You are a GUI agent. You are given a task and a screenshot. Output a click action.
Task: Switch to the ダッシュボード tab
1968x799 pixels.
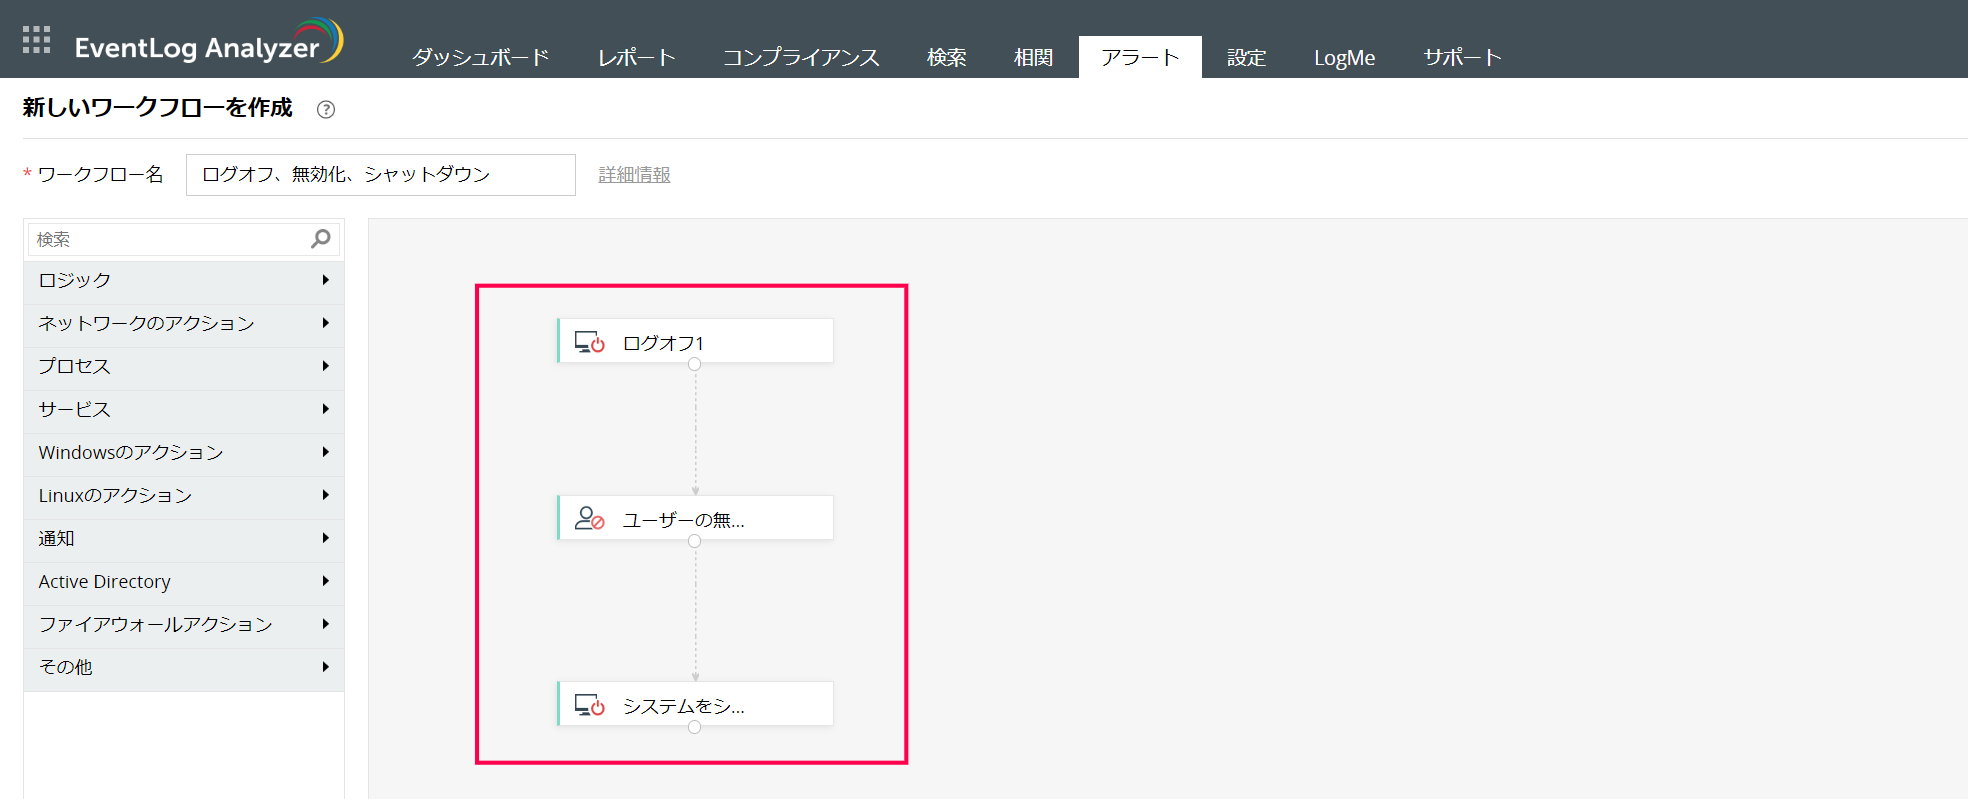pyautogui.click(x=481, y=58)
